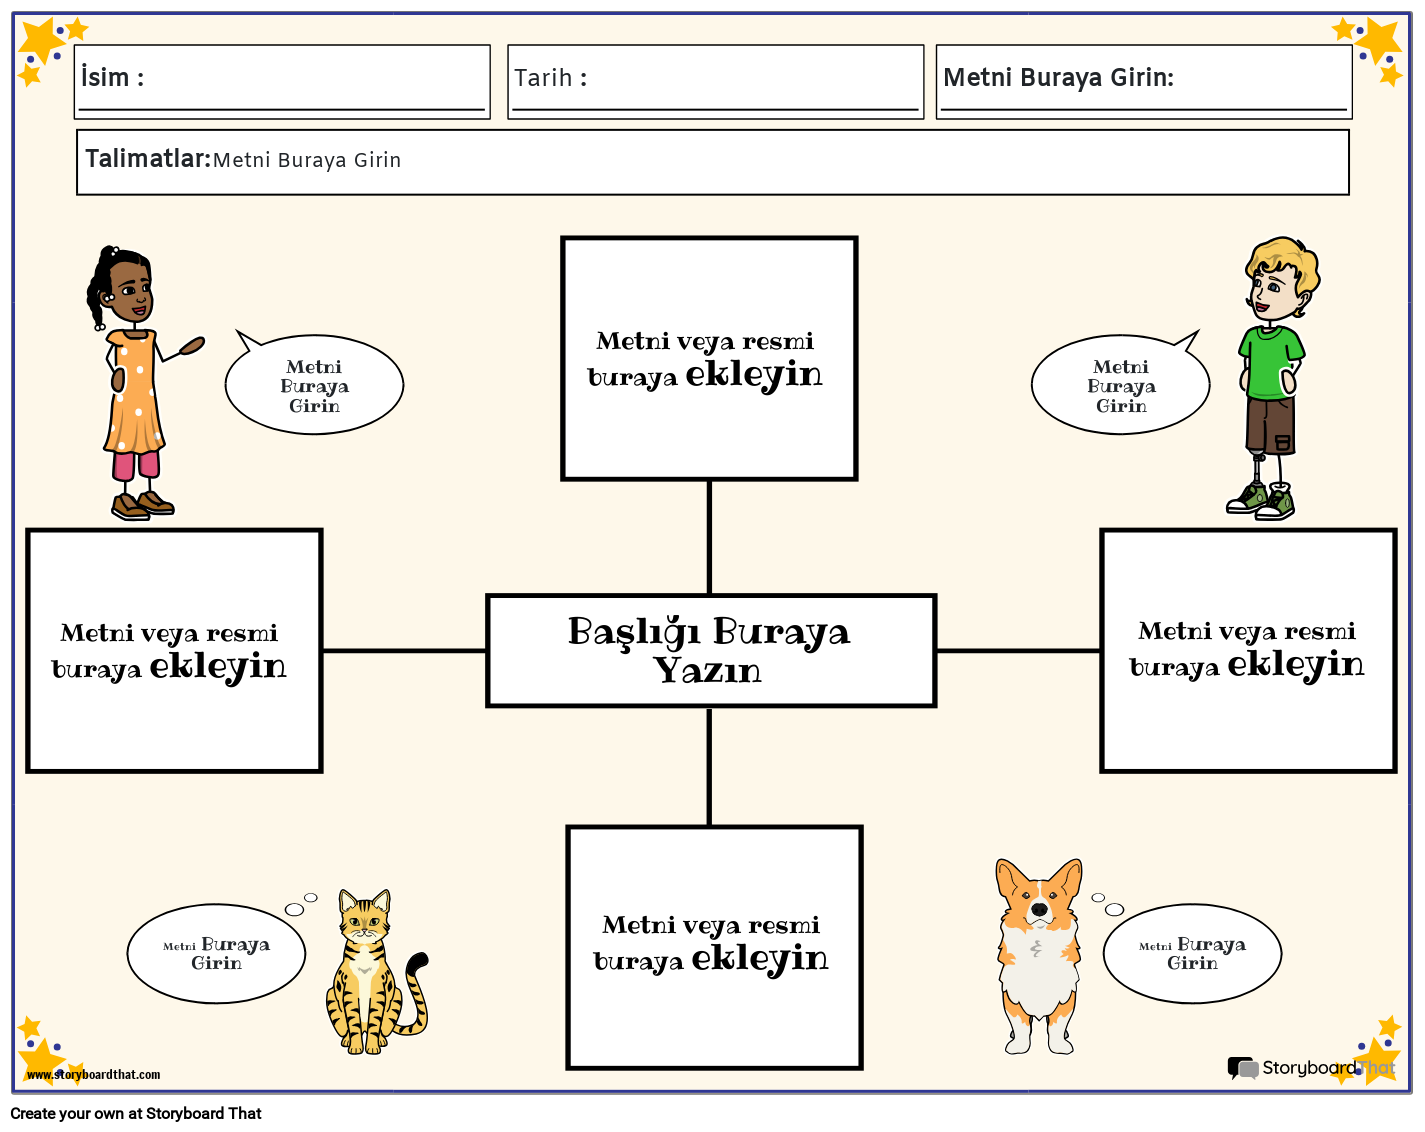Select the girl's speech bubble
Image resolution: width=1425 pixels, height=1132 pixels.
(314, 386)
